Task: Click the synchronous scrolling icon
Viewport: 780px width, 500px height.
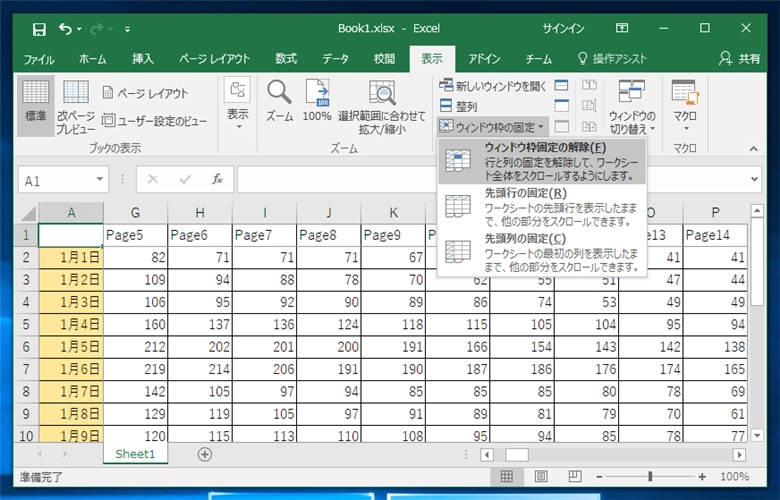Action: (x=589, y=105)
